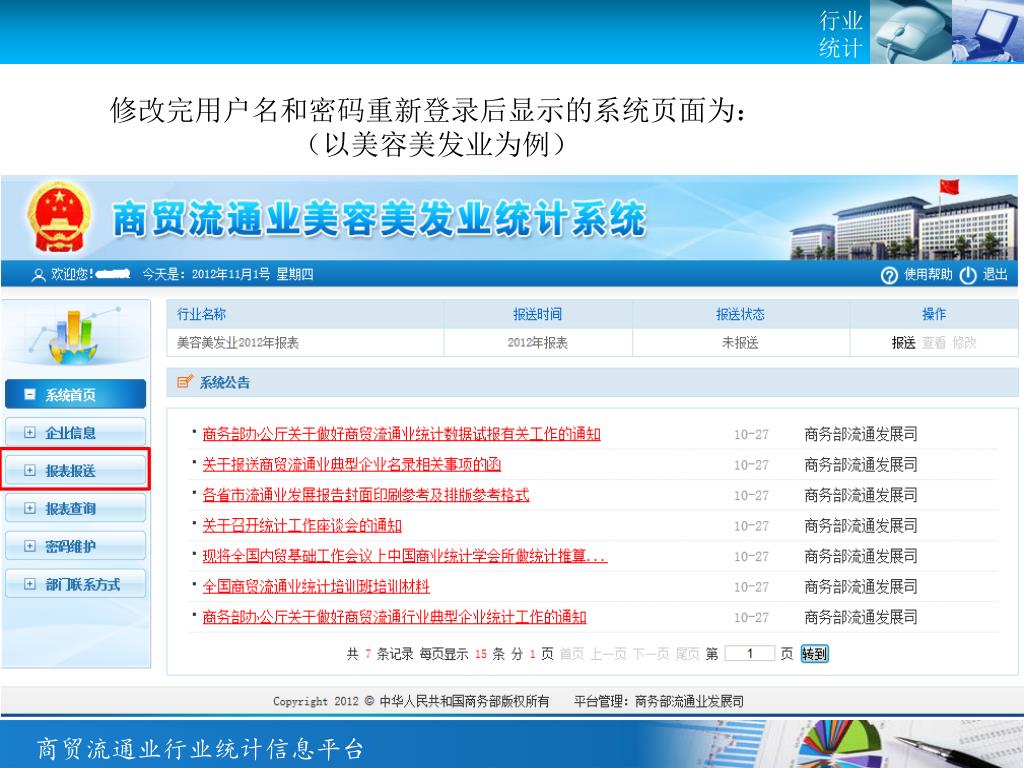Click the 转到 page jump button
This screenshot has width=1024, height=768.
click(x=814, y=654)
